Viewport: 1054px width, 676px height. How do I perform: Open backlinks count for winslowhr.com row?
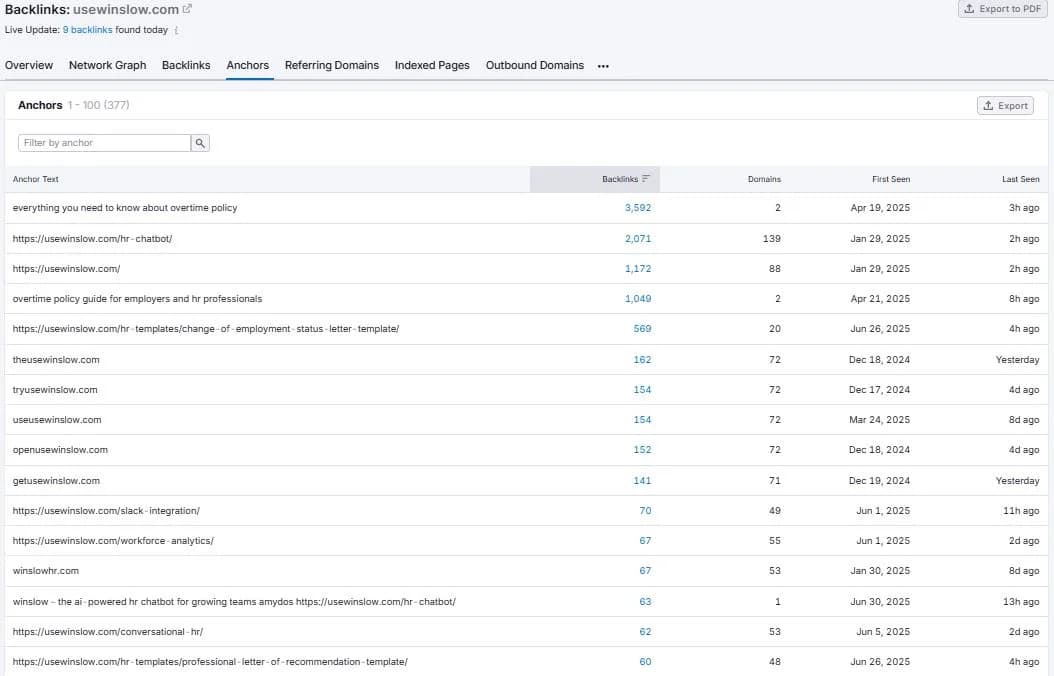click(645, 571)
